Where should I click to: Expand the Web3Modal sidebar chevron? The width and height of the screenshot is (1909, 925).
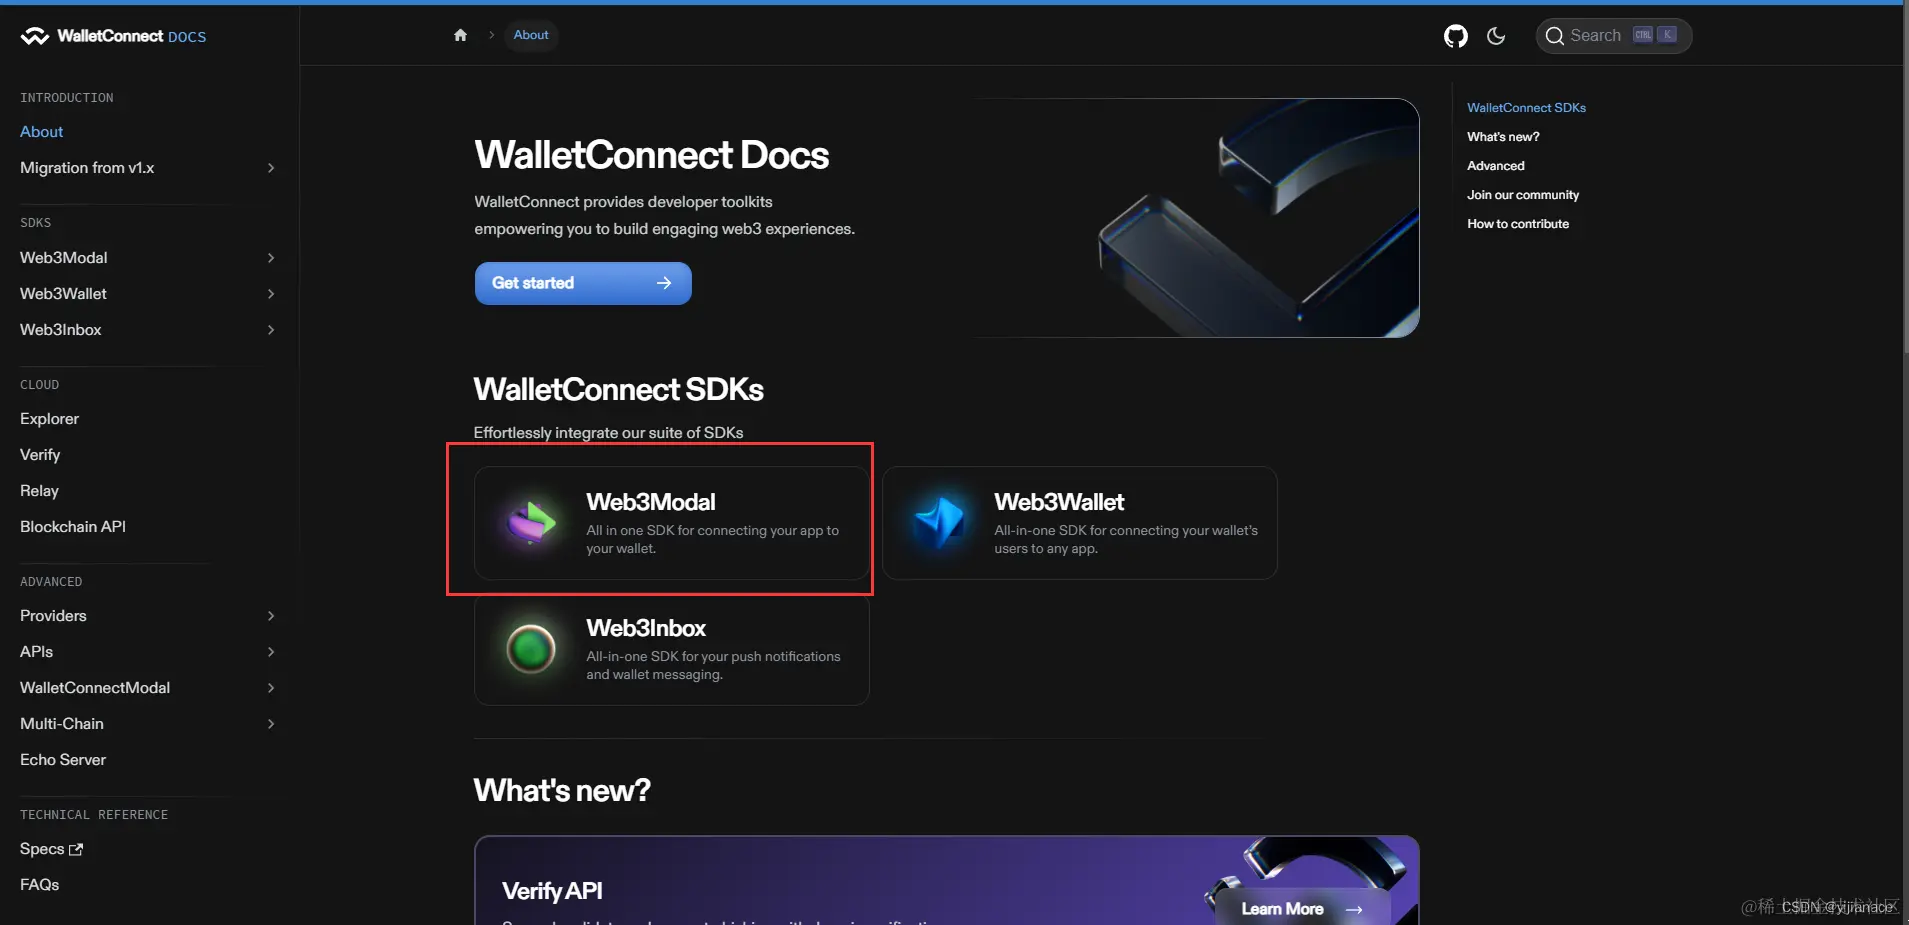point(271,258)
